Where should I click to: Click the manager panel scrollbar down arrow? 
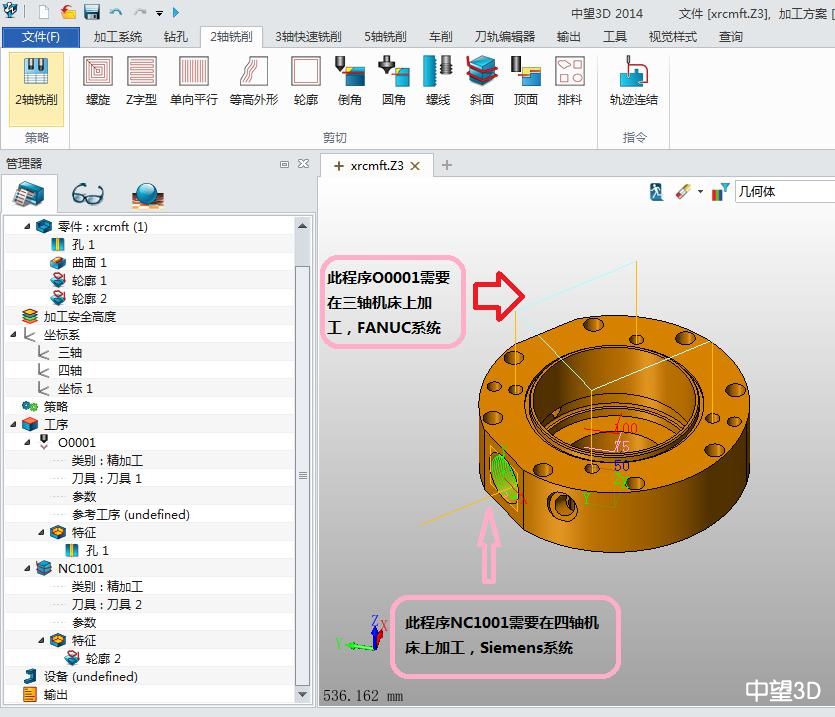point(303,694)
